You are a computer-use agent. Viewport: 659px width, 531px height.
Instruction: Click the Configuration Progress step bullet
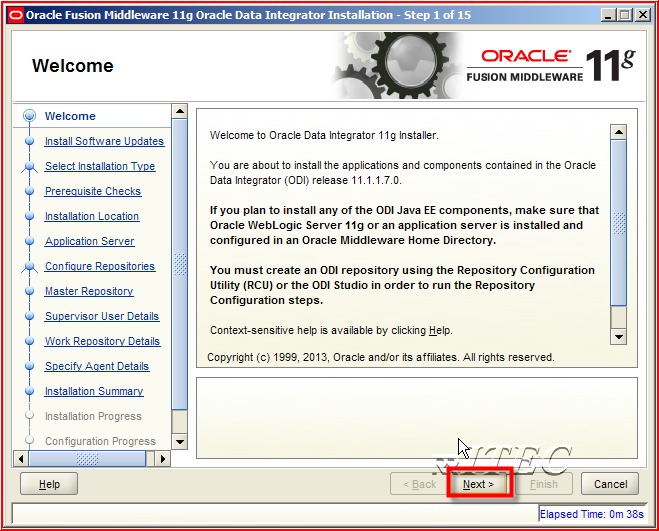29,440
